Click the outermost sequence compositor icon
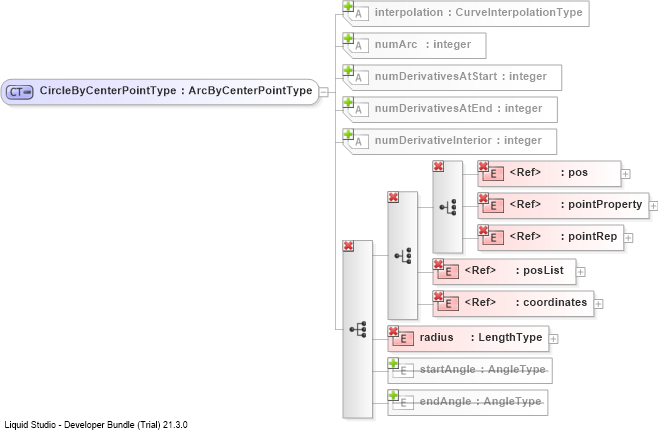Screen dimensions: 658x430 point(358,330)
